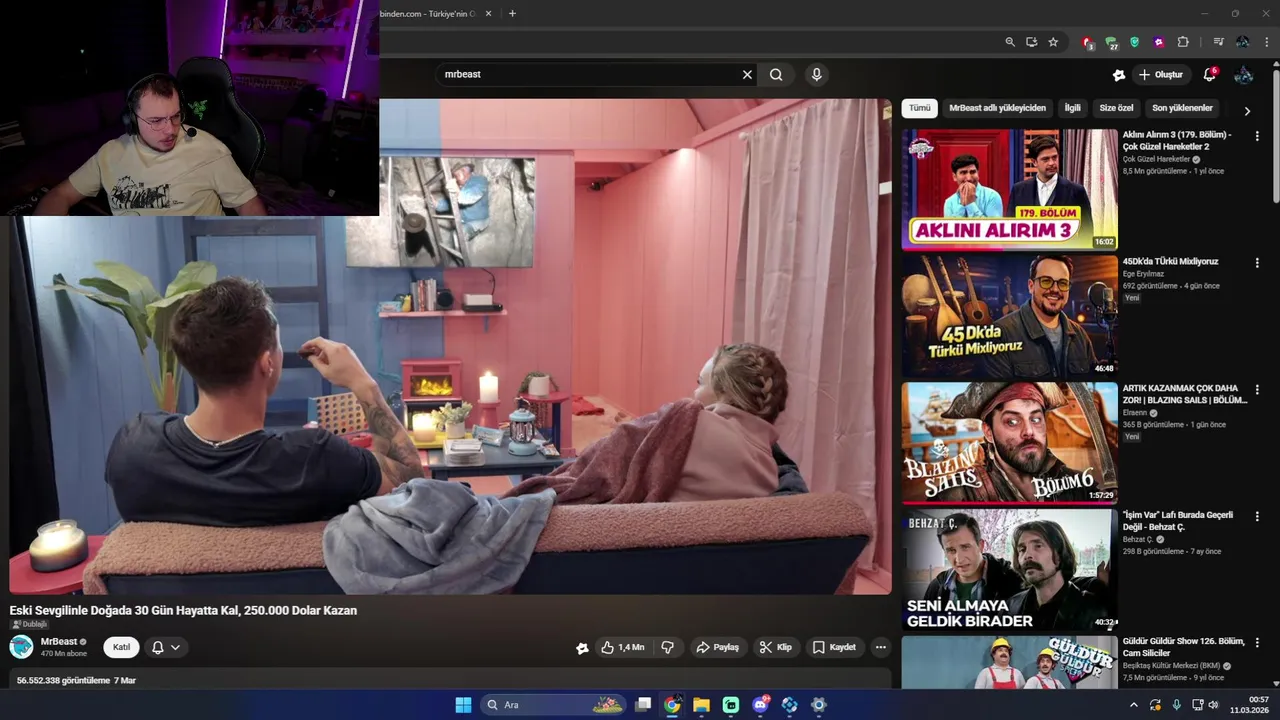Open File Explorer from taskbar
1280x720 pixels.
click(701, 705)
